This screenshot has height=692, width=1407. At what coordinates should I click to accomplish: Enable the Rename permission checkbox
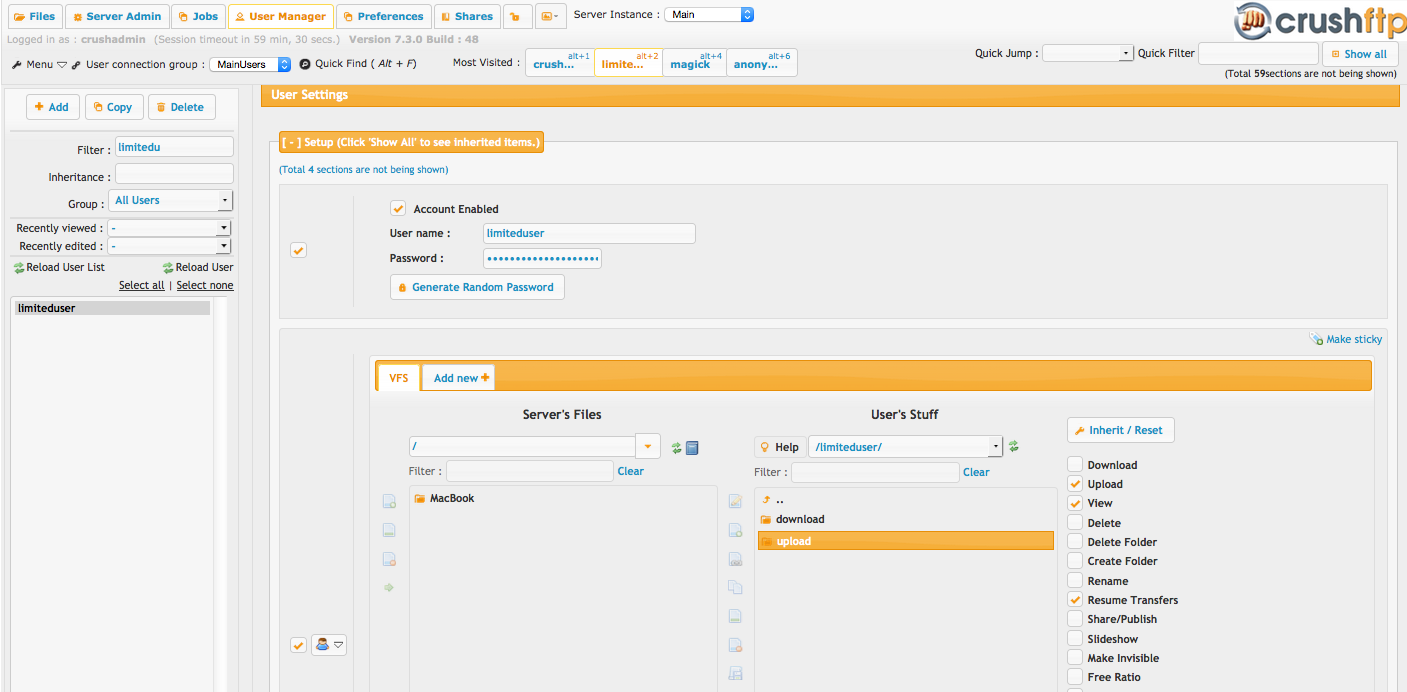[x=1075, y=581]
